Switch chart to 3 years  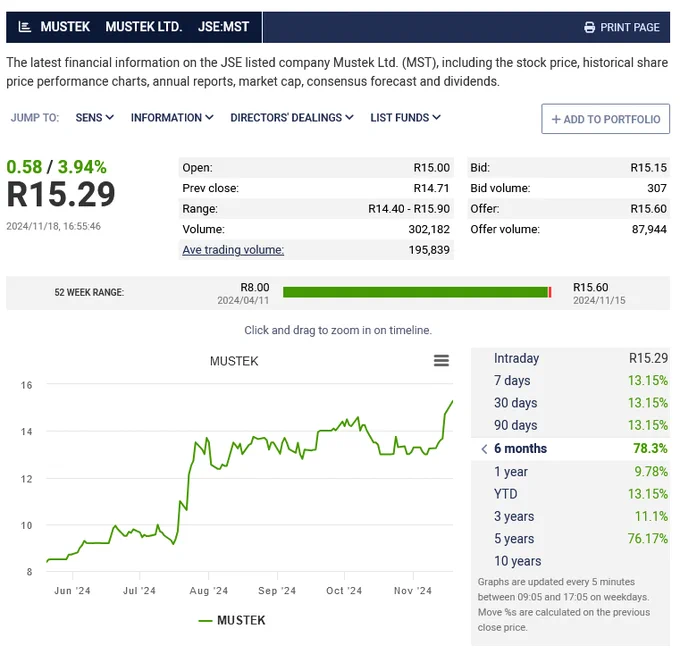[x=570, y=517]
